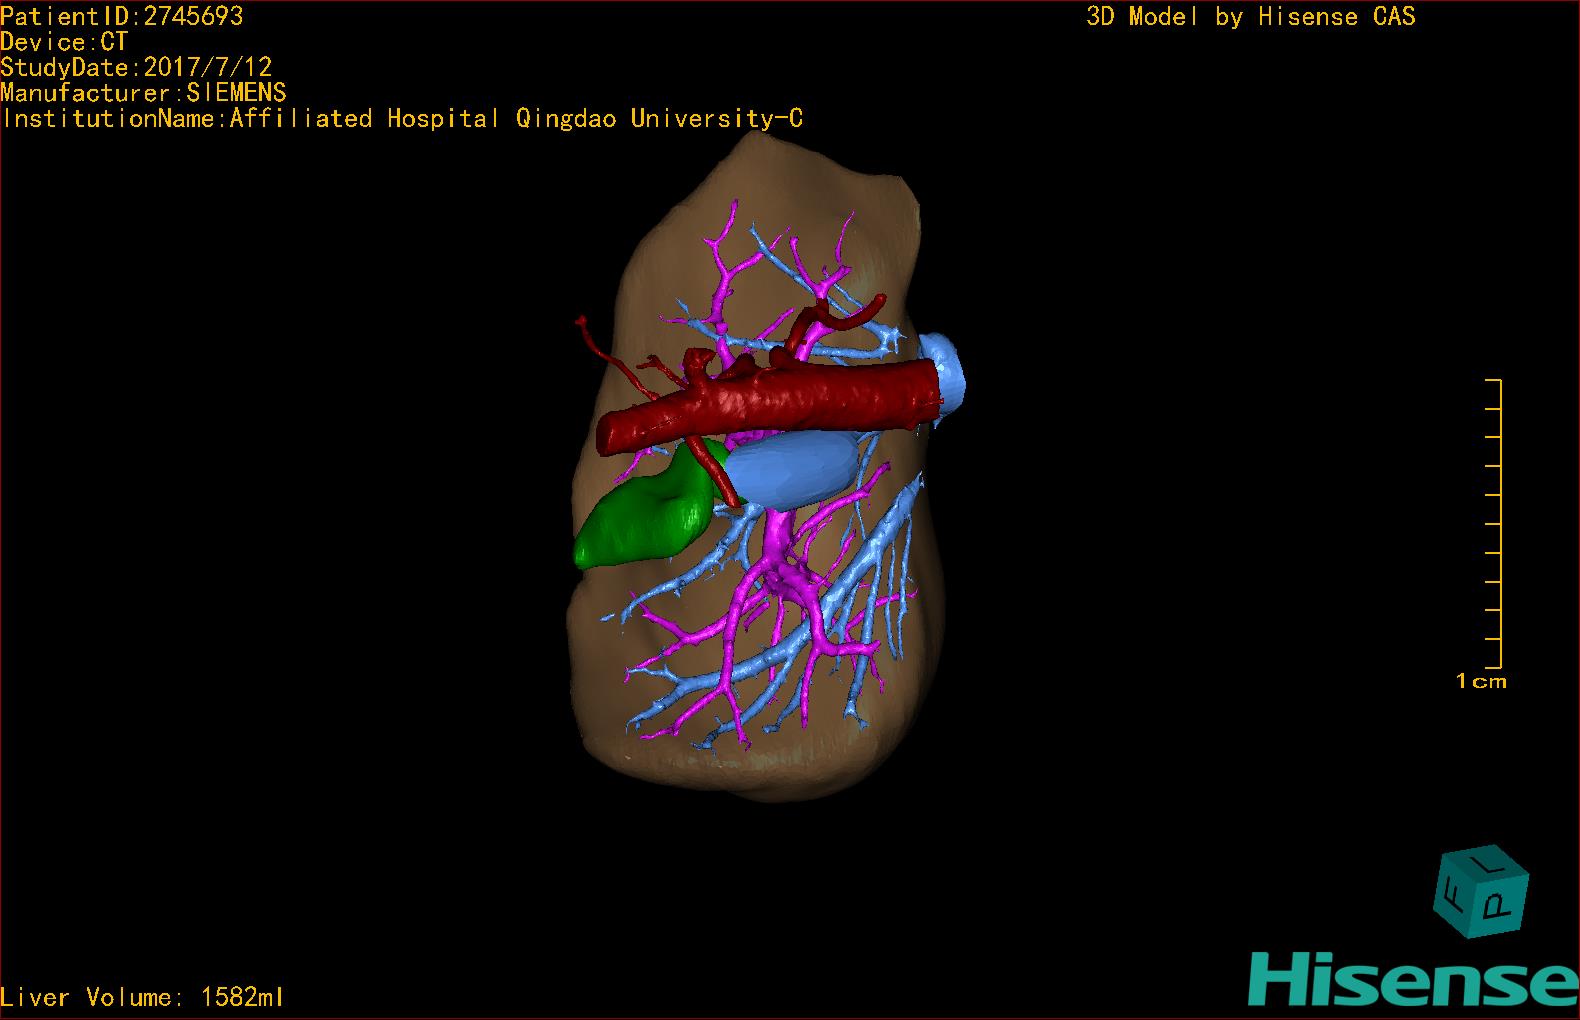
Task: Click the InstitutionName overlay text line
Action: [402, 118]
